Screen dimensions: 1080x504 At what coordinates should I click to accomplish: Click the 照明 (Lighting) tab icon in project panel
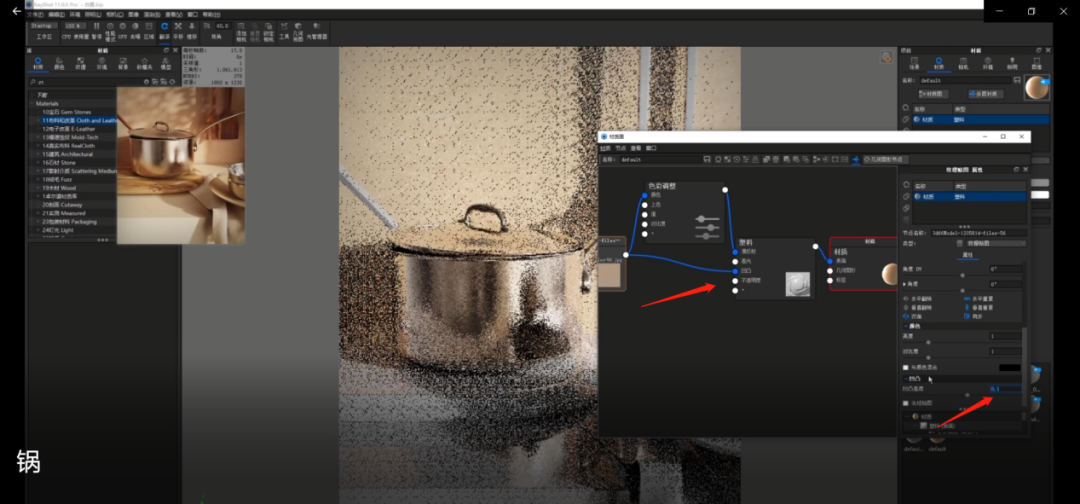tap(1014, 63)
